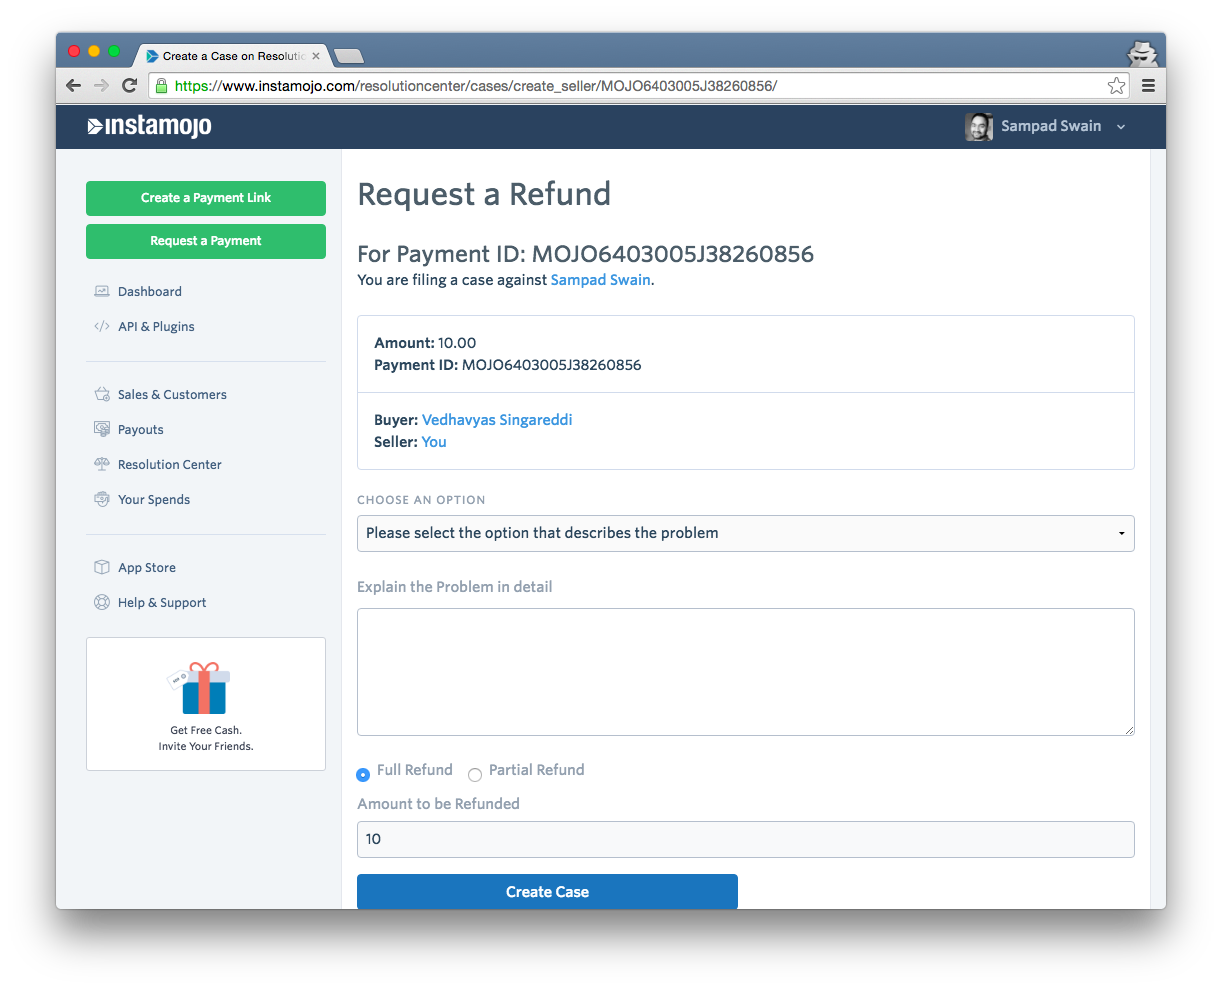Click the Dashboard icon in sidebar
The width and height of the screenshot is (1222, 989).
102,291
